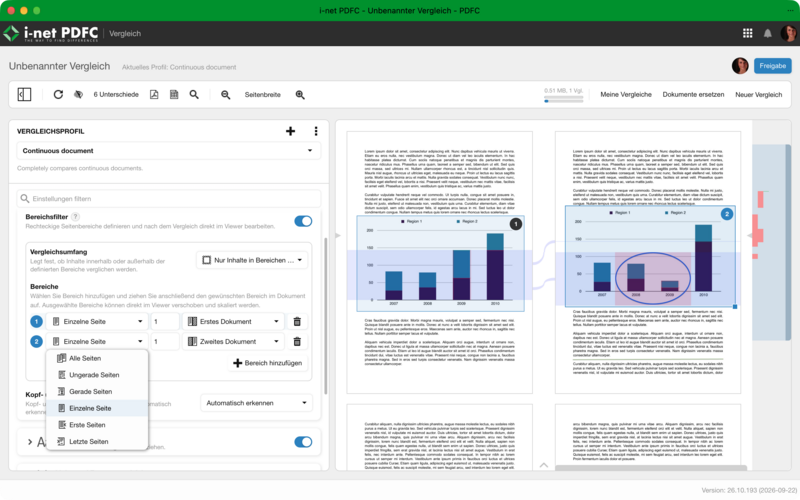800x500 pixels.
Task: Click the region 1 number badge in the list
Action: pos(36,321)
